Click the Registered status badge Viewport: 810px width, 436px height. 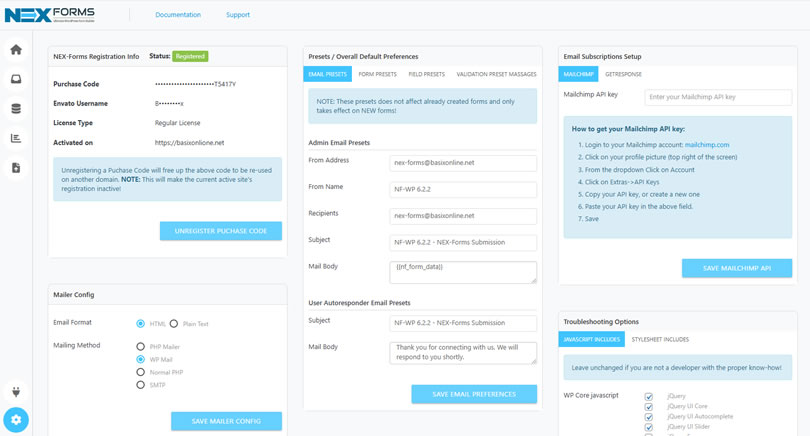[x=190, y=56]
